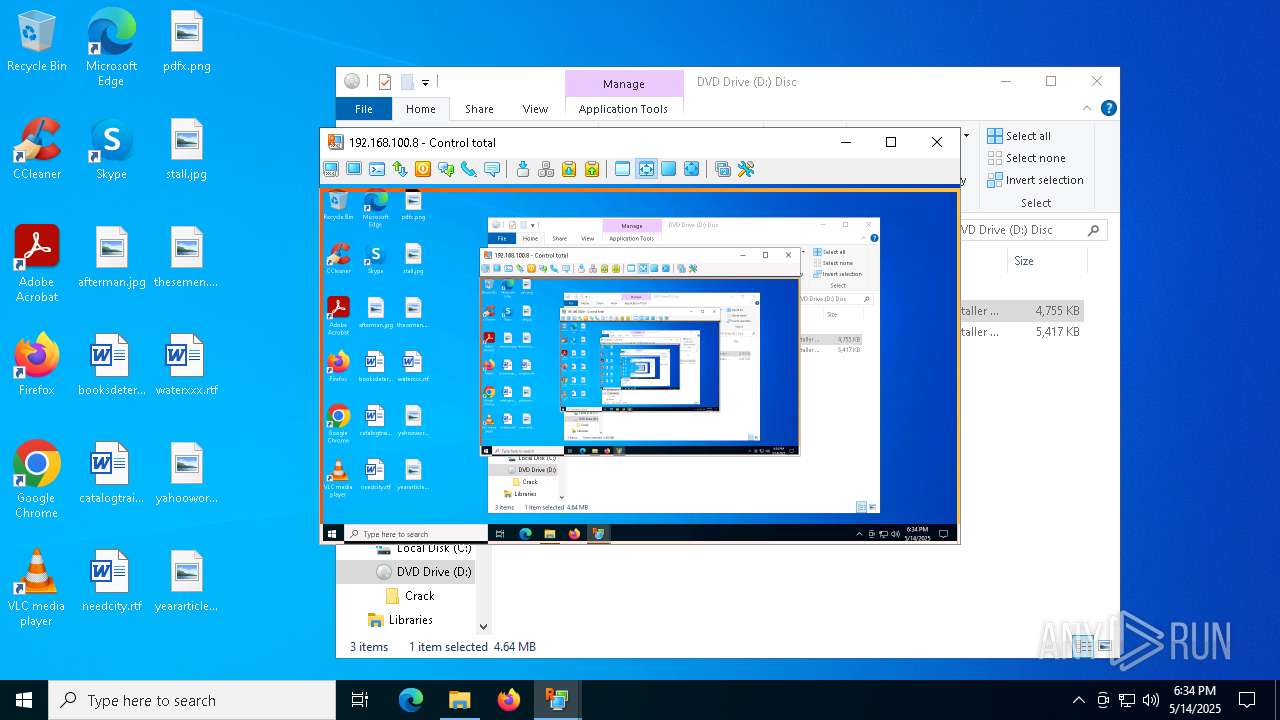
Task: Click the taskbar search box
Action: tap(192, 700)
